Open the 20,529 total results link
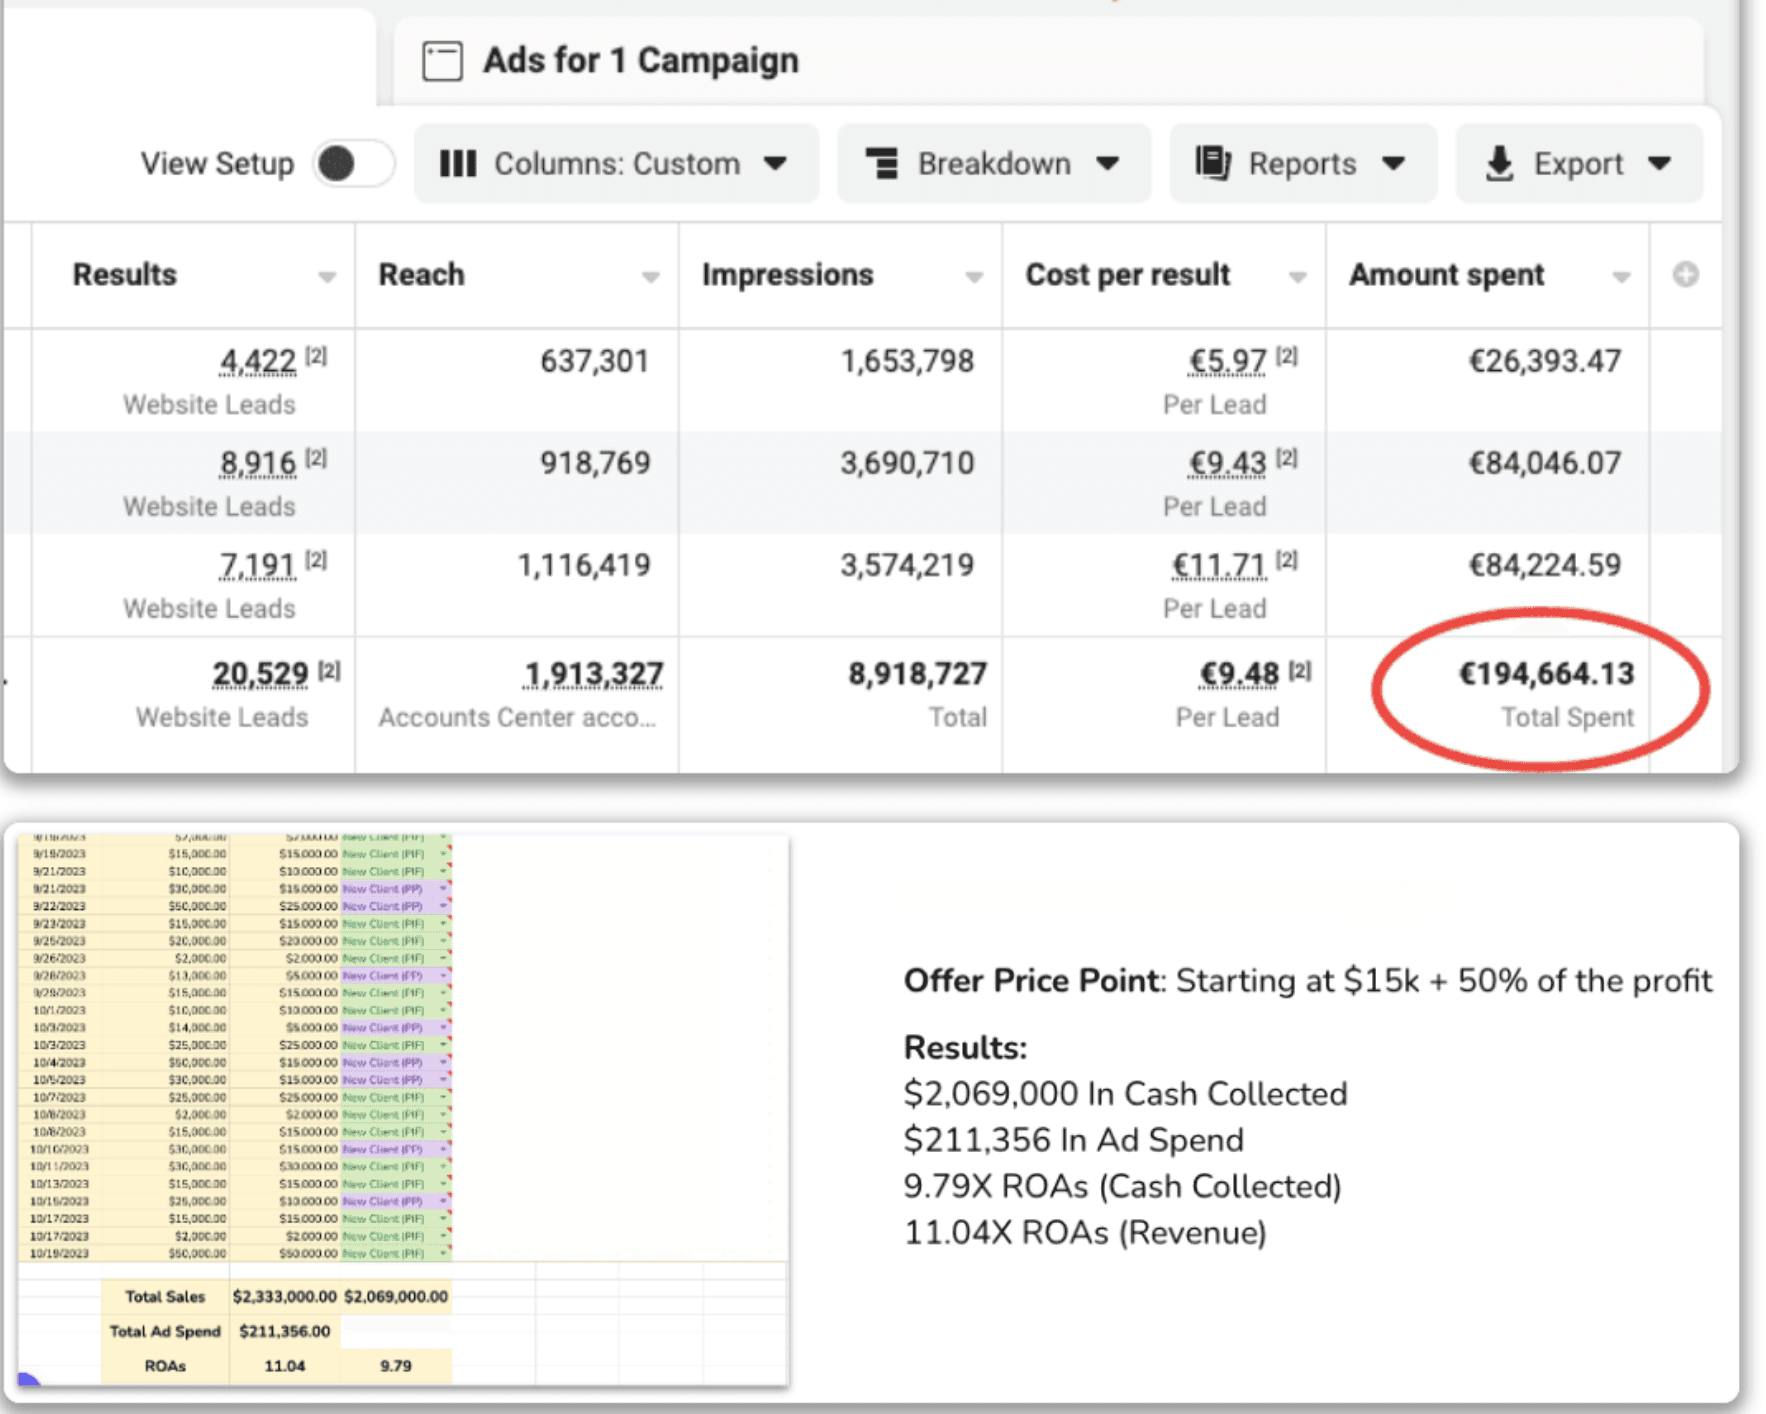 click(x=260, y=675)
